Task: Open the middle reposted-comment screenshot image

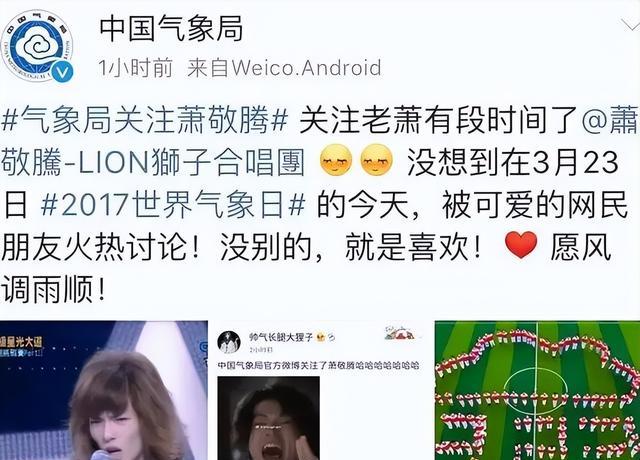Action: tap(321, 391)
